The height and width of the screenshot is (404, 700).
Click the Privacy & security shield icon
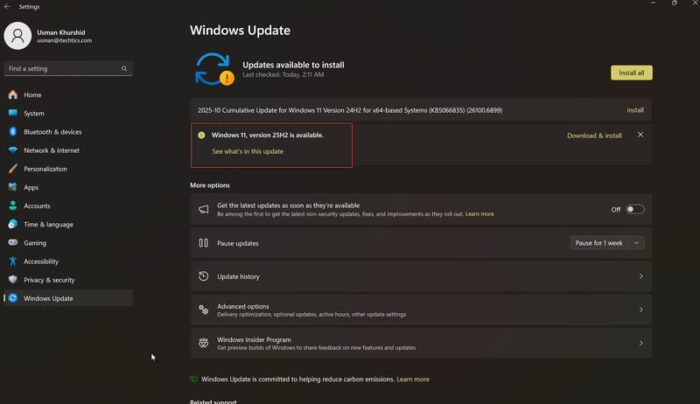pos(13,280)
